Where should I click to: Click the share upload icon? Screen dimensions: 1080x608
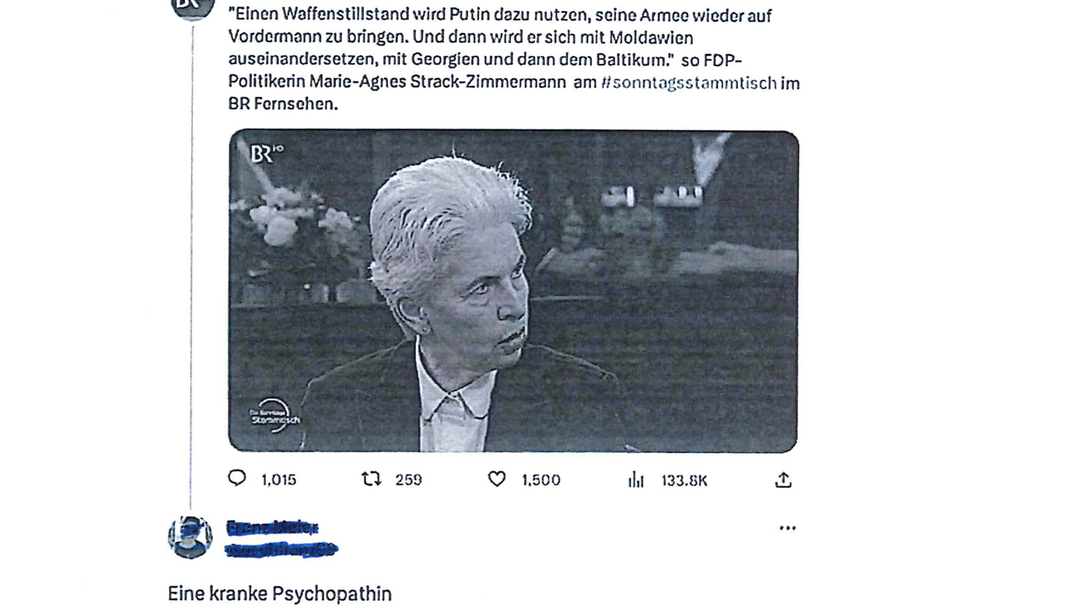point(783,480)
